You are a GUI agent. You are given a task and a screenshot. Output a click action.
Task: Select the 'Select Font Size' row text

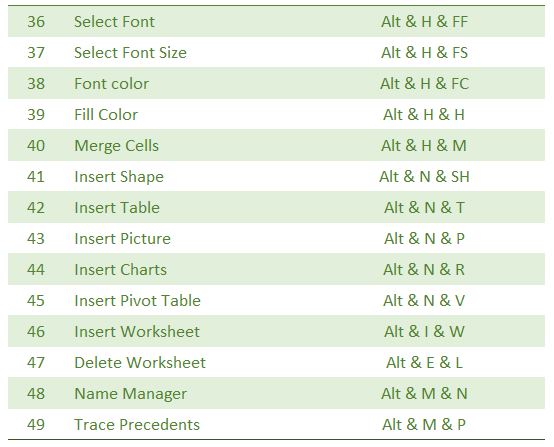(x=130, y=53)
